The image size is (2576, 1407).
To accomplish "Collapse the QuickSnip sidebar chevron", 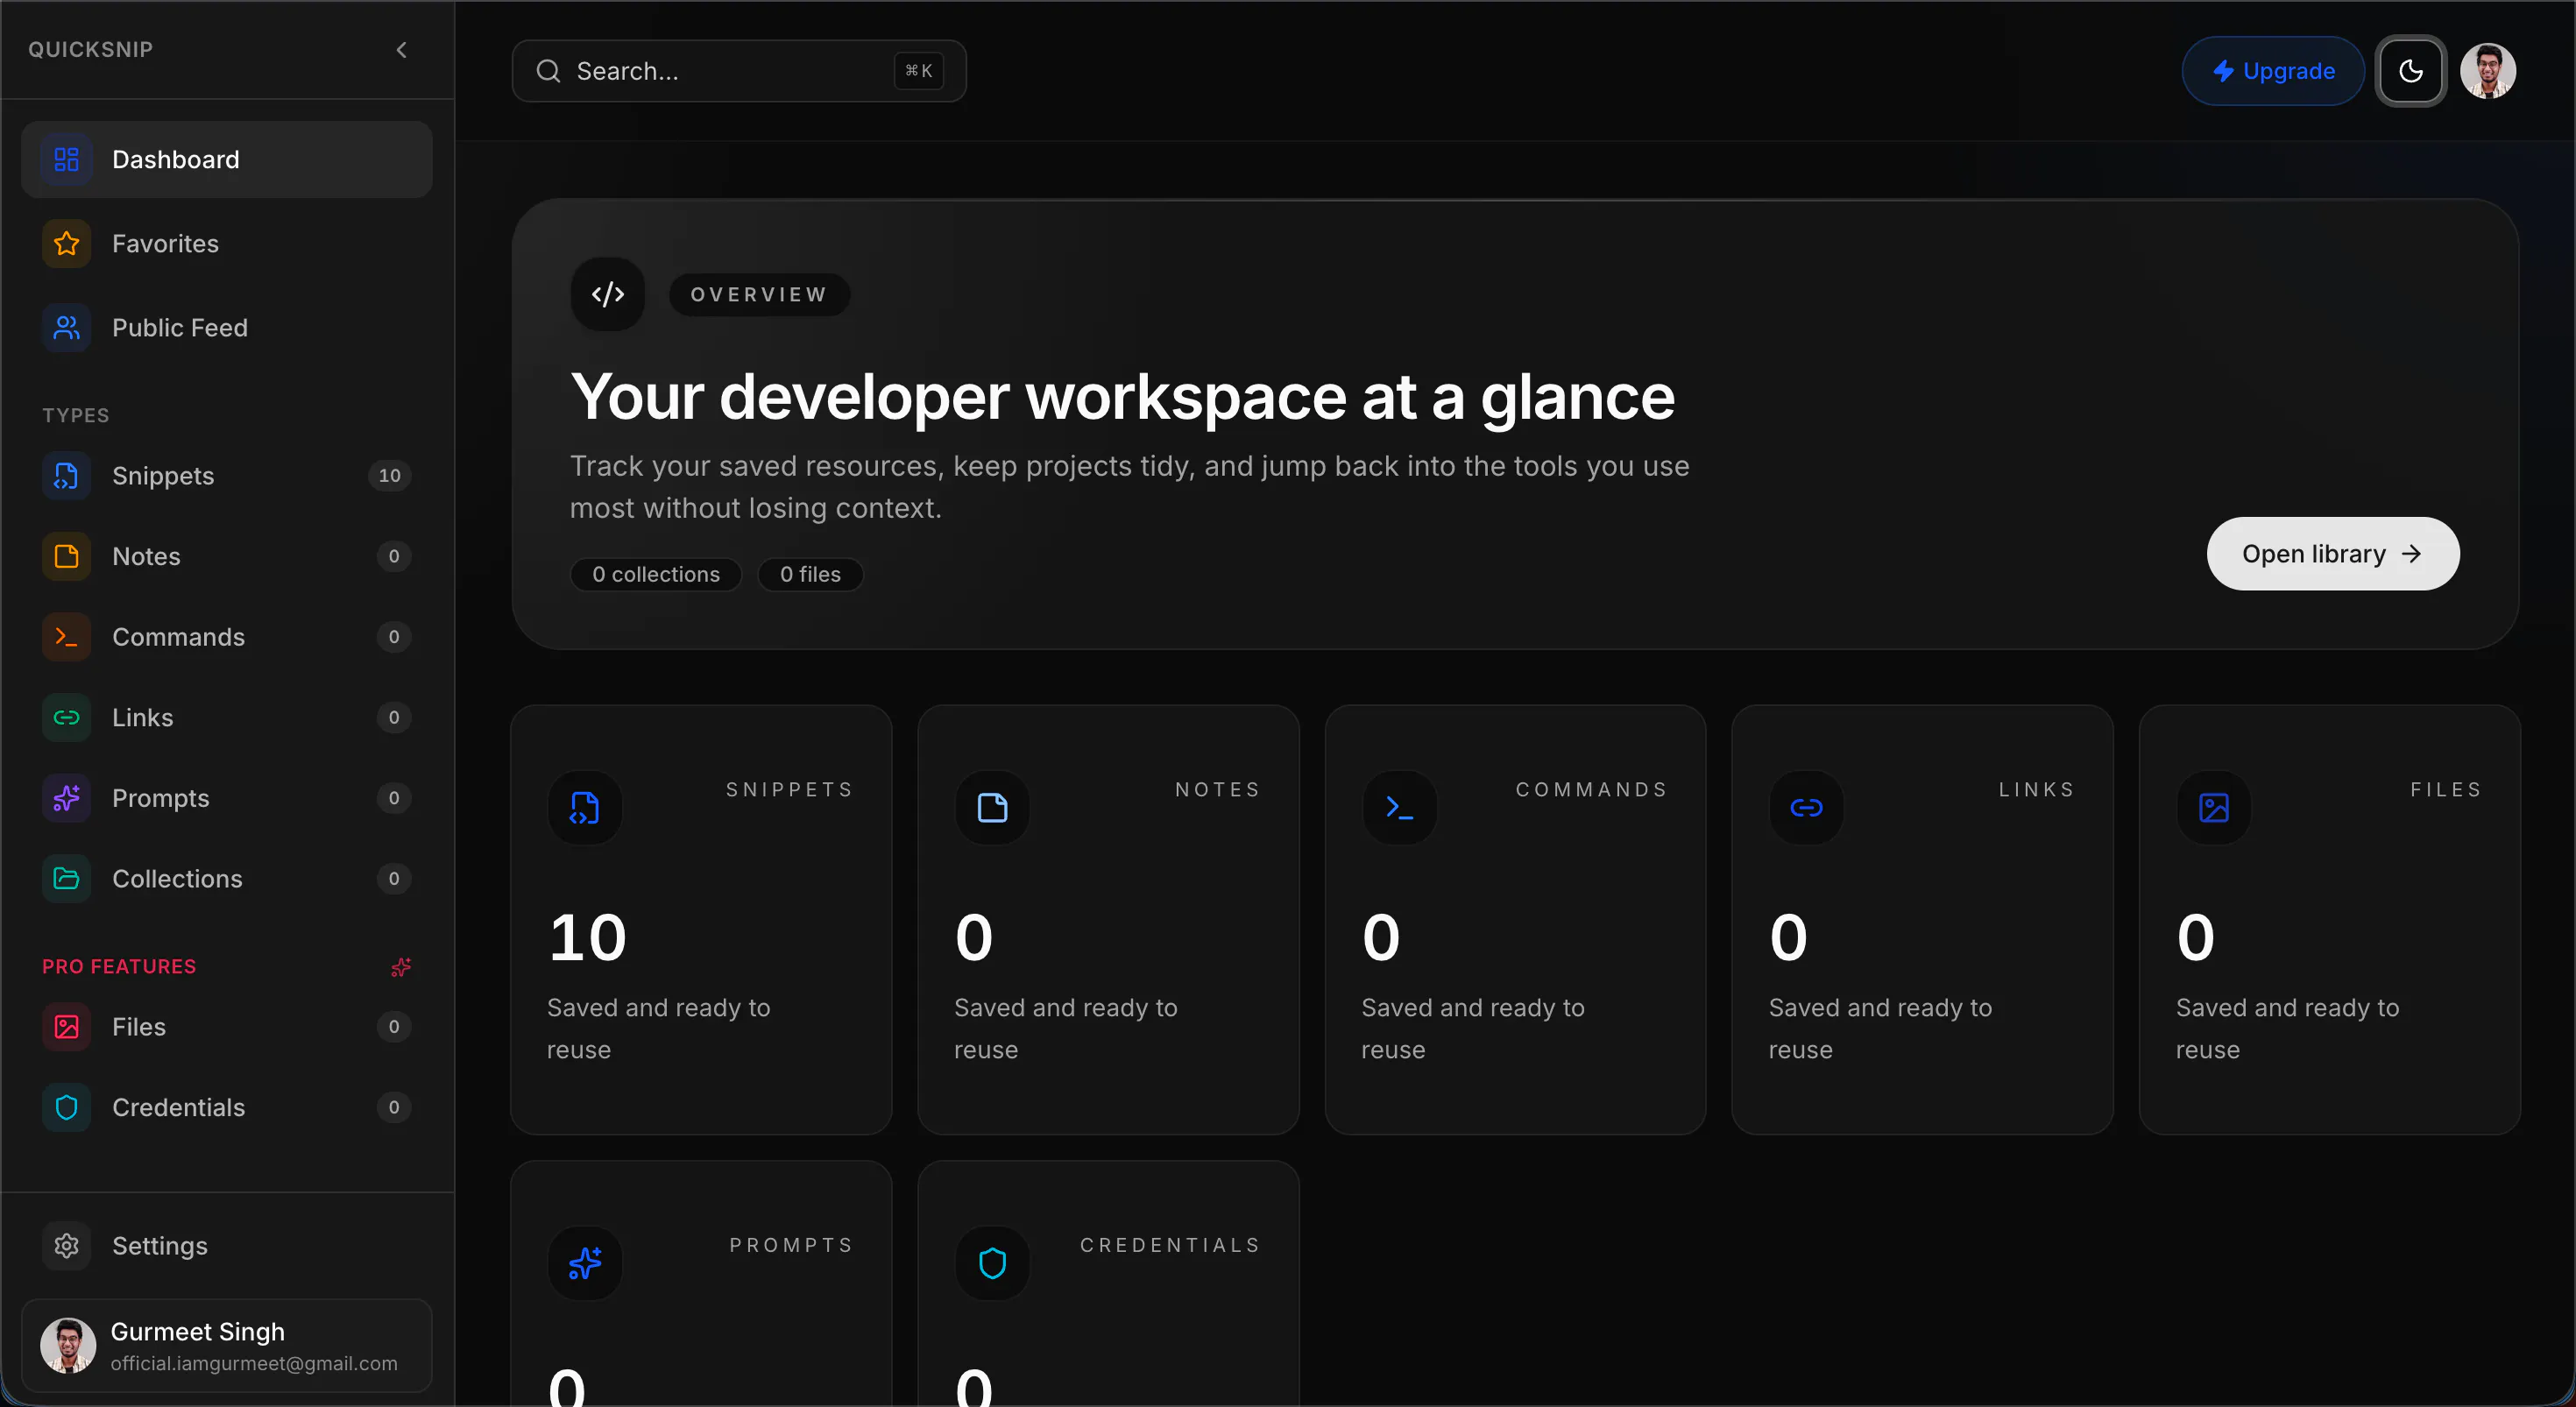I will click(x=401, y=50).
